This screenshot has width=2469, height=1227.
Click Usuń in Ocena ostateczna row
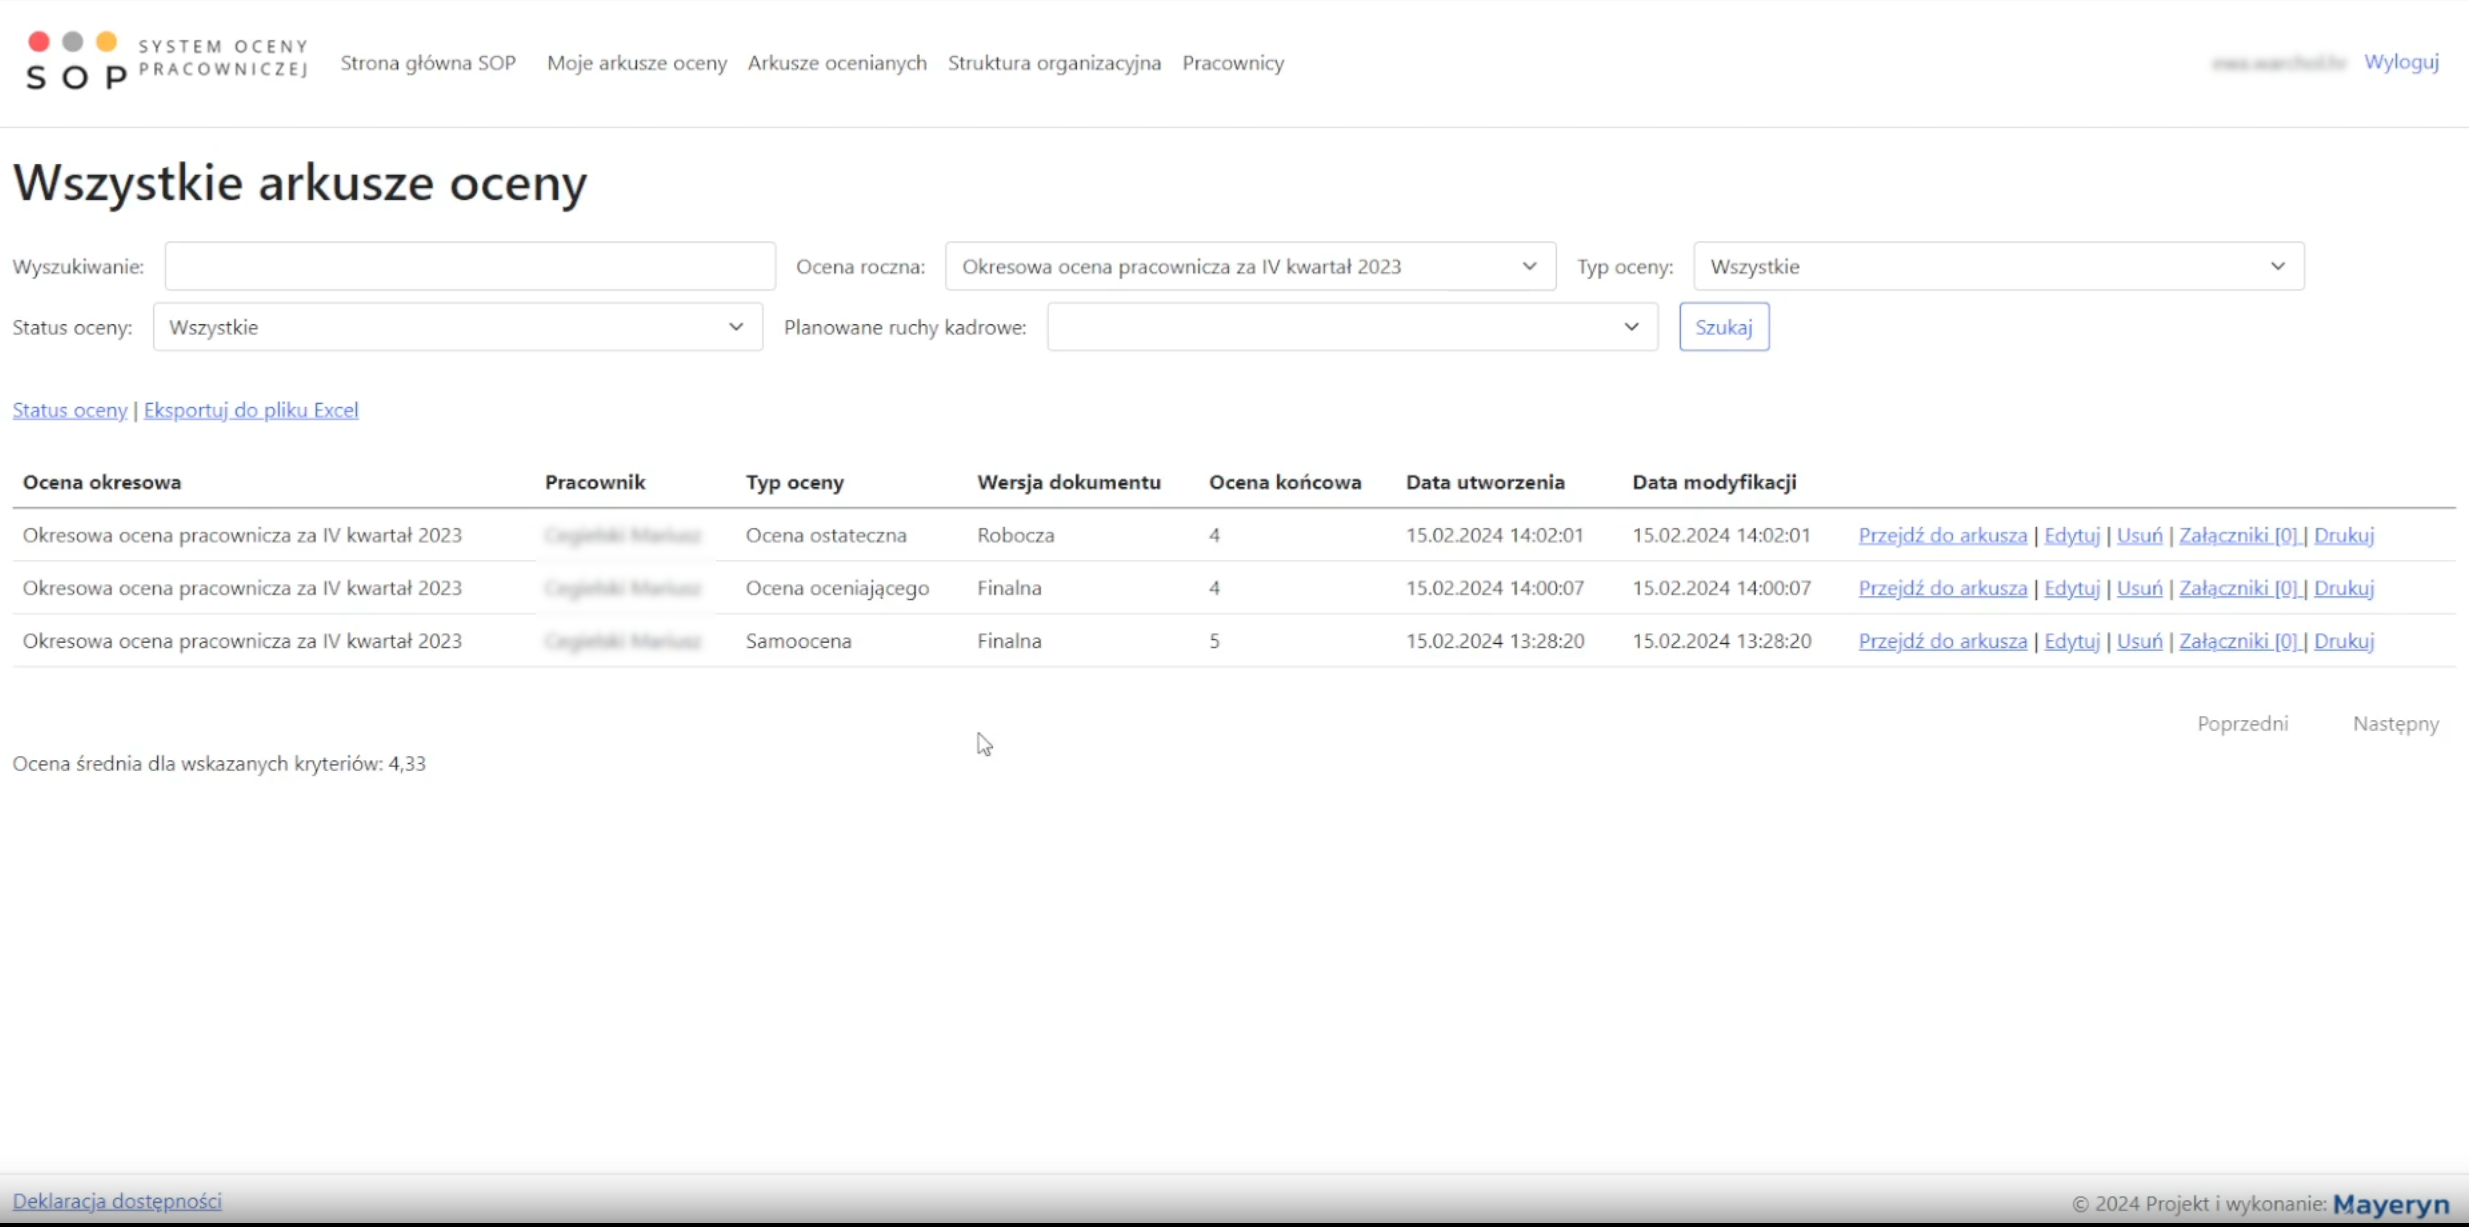point(2139,535)
